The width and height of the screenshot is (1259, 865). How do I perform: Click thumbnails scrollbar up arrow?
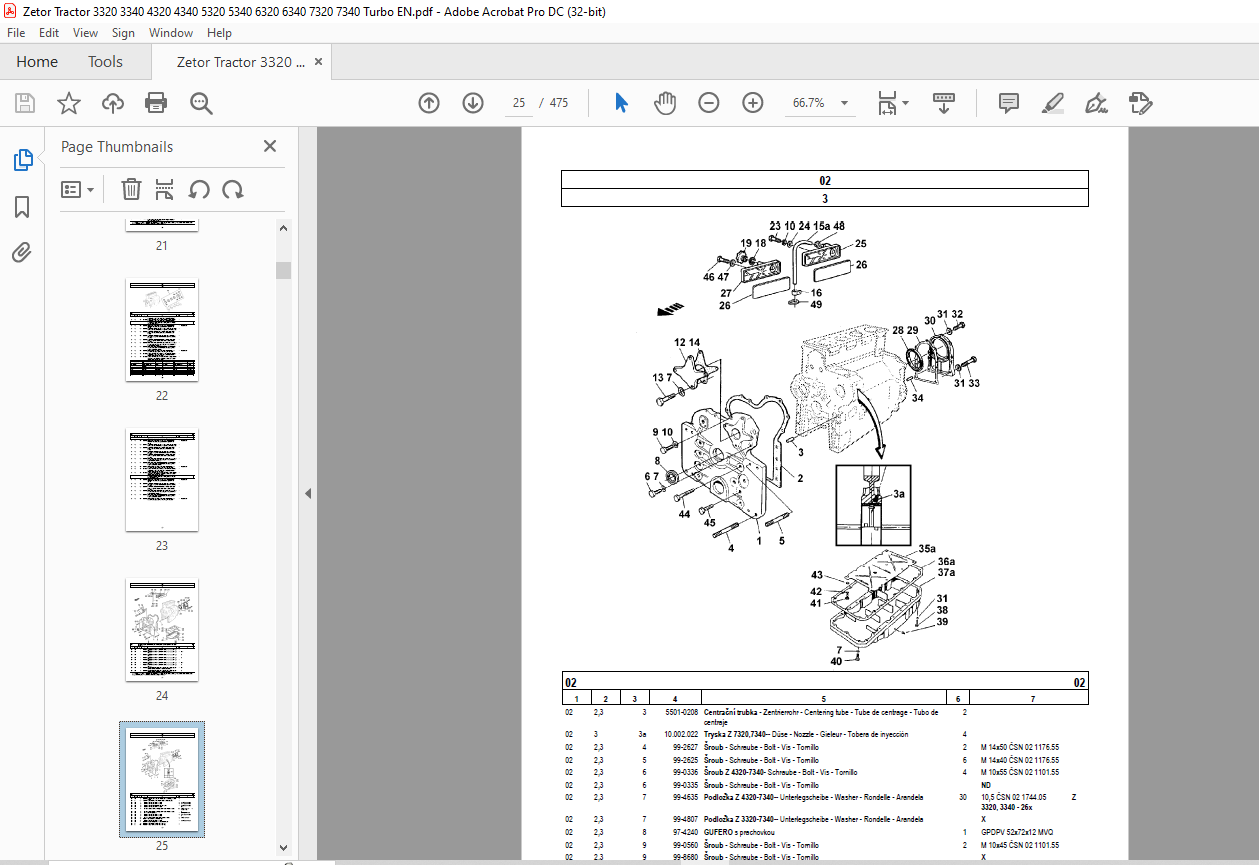(x=284, y=228)
